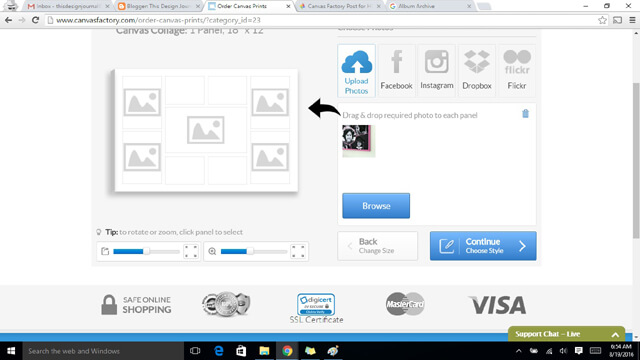Switch to the Album Archive tab
This screenshot has height=360, width=640.
[429, 6]
